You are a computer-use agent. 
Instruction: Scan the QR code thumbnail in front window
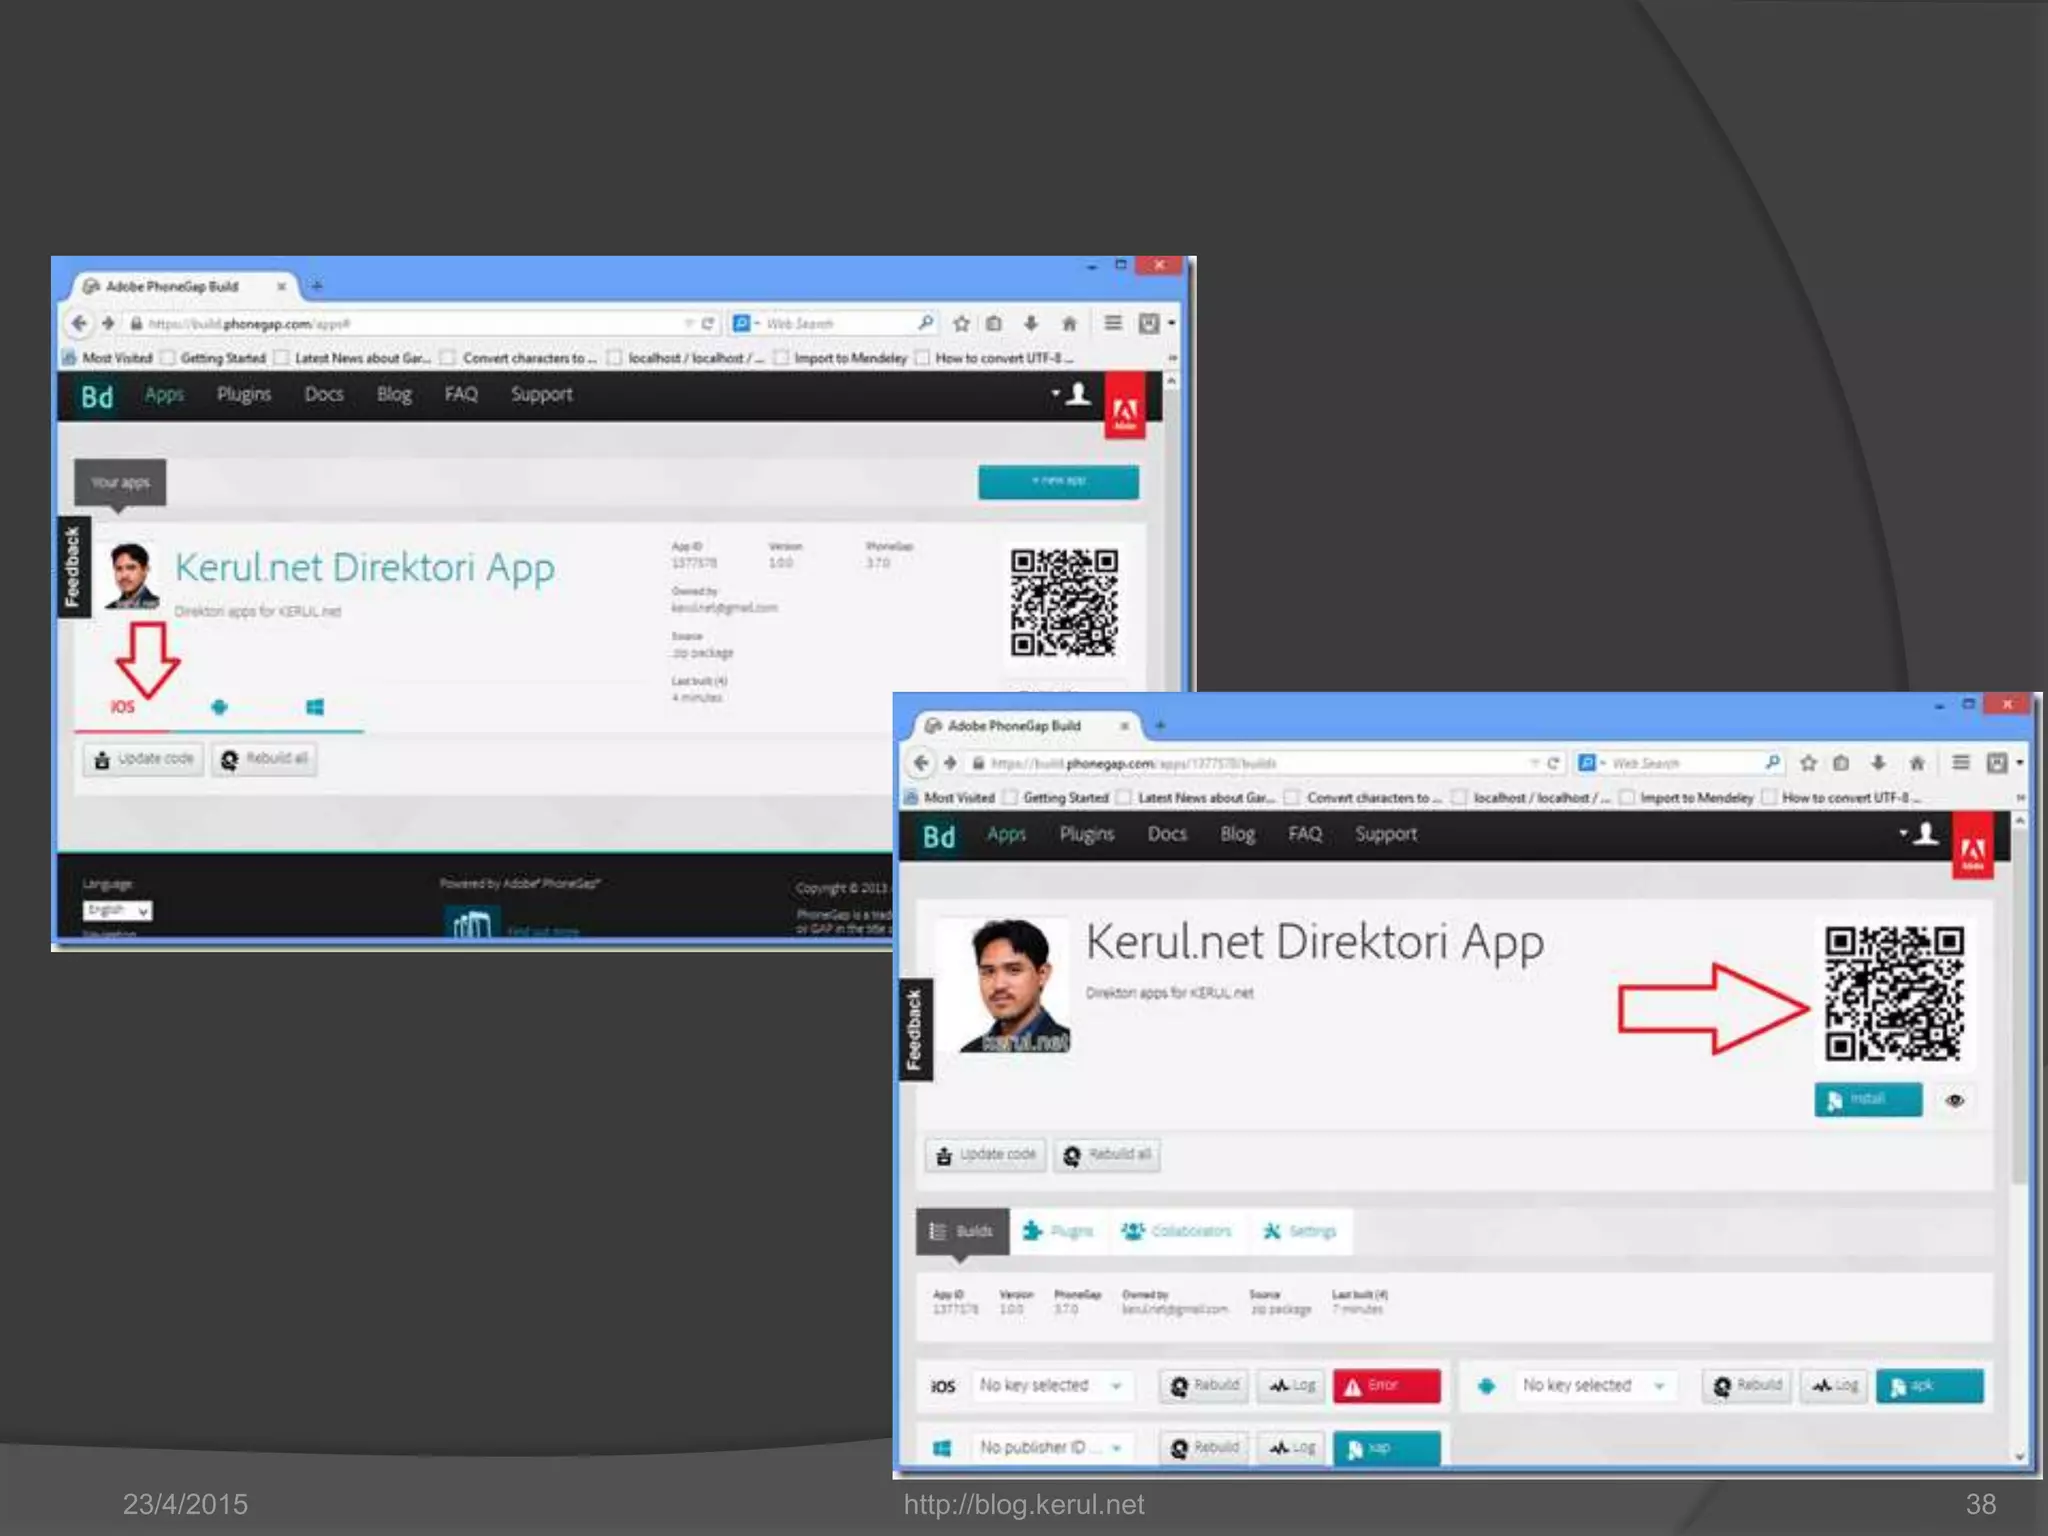coord(1893,993)
